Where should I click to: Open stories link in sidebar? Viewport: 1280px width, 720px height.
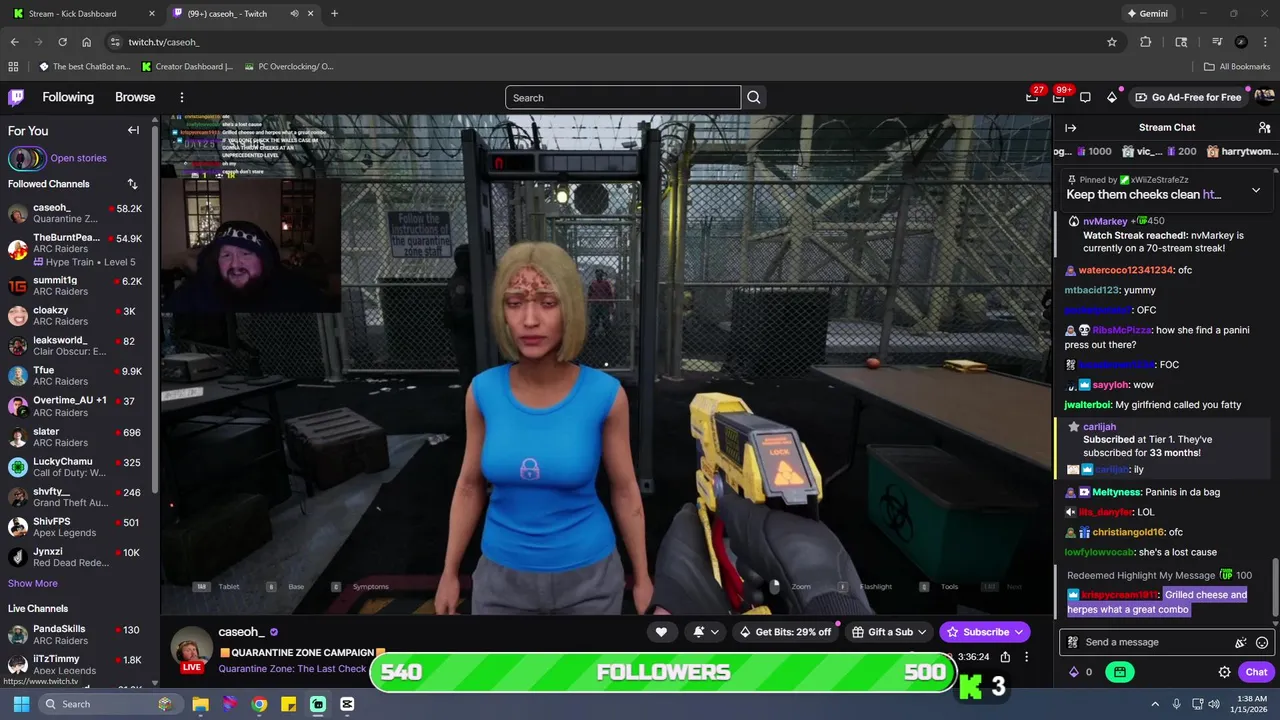78,158
